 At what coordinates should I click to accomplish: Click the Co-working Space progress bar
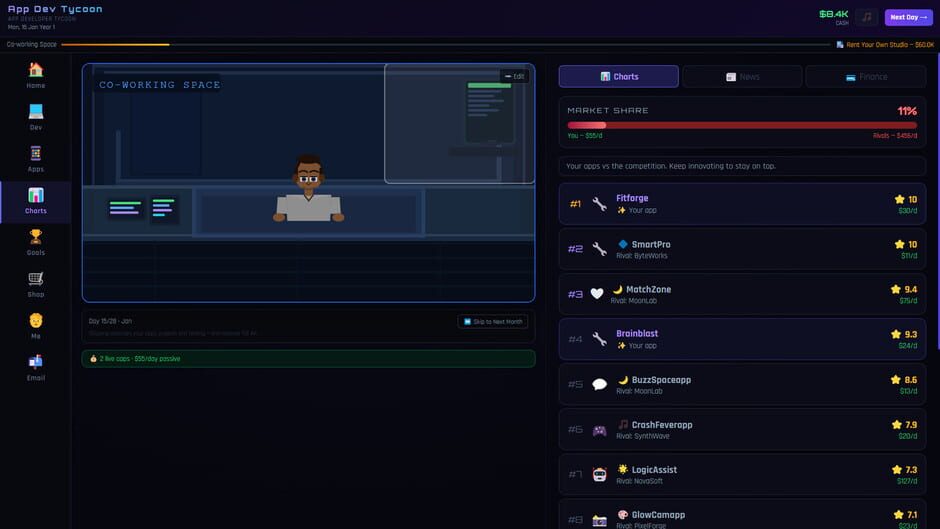(x=444, y=44)
